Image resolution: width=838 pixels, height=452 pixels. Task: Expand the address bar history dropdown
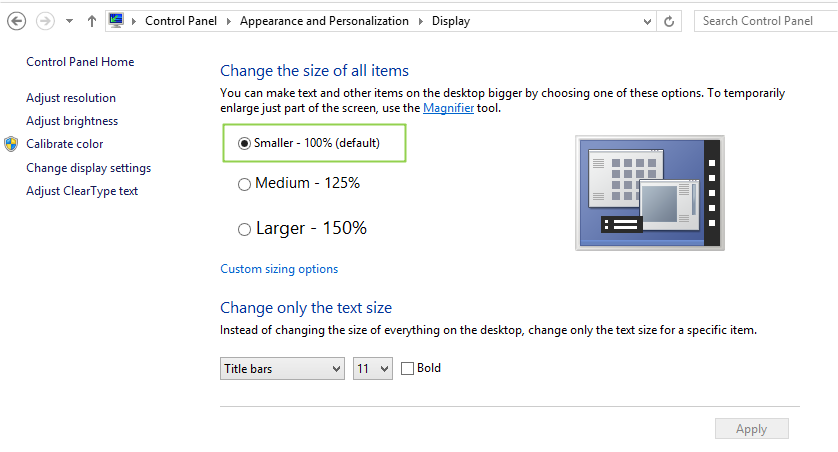647,21
